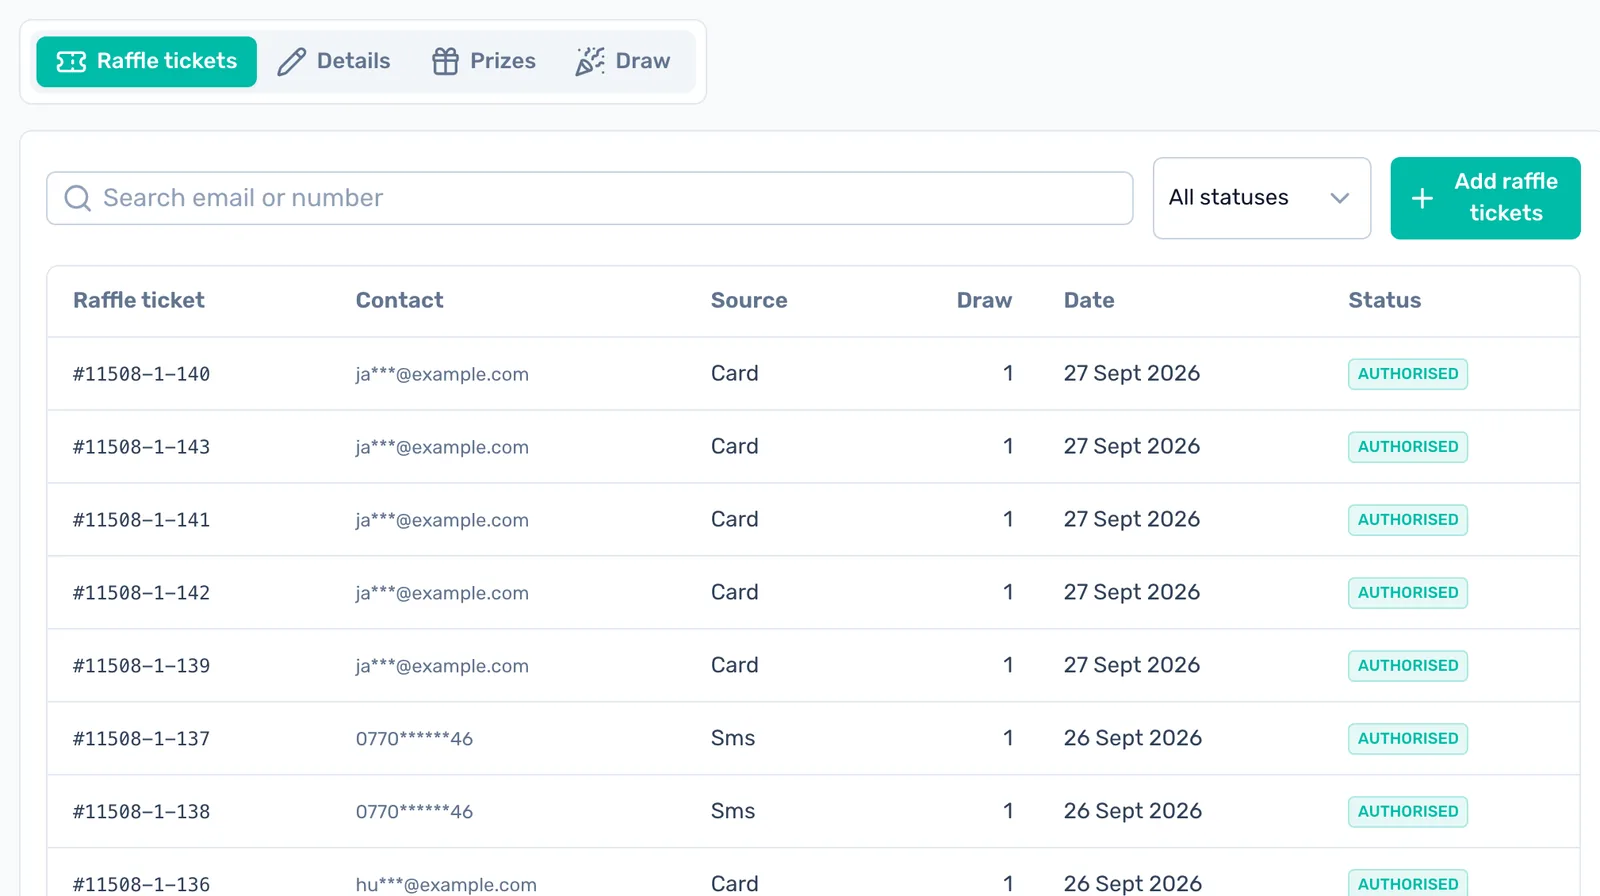Image resolution: width=1600 pixels, height=896 pixels.
Task: Click the pencil icon beside Details
Action: pyautogui.click(x=291, y=62)
